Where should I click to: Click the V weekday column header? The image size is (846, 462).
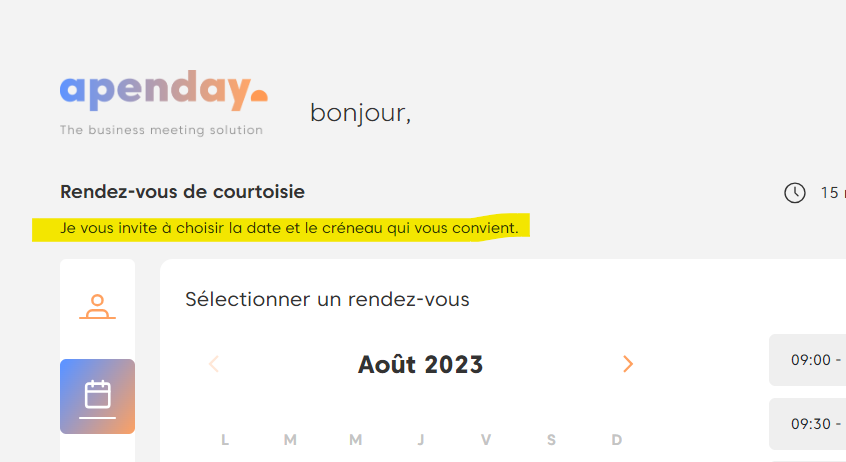pyautogui.click(x=486, y=440)
